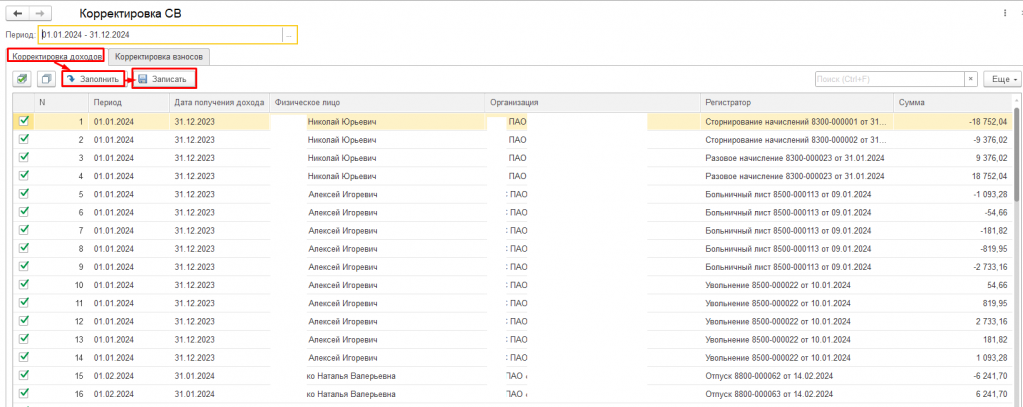Click the check all rows icon
This screenshot has width=1023, height=407.
(22, 79)
